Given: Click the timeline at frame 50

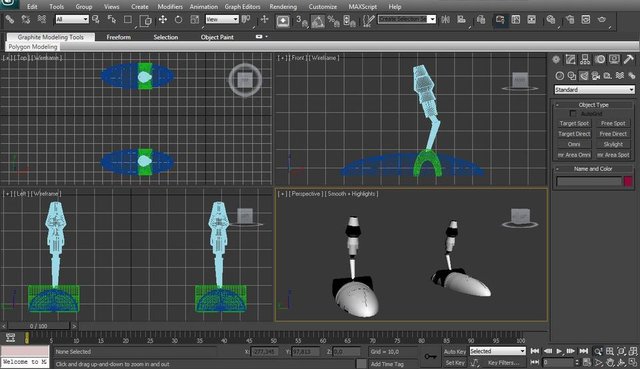Looking at the screenshot, I should (x=273, y=340).
